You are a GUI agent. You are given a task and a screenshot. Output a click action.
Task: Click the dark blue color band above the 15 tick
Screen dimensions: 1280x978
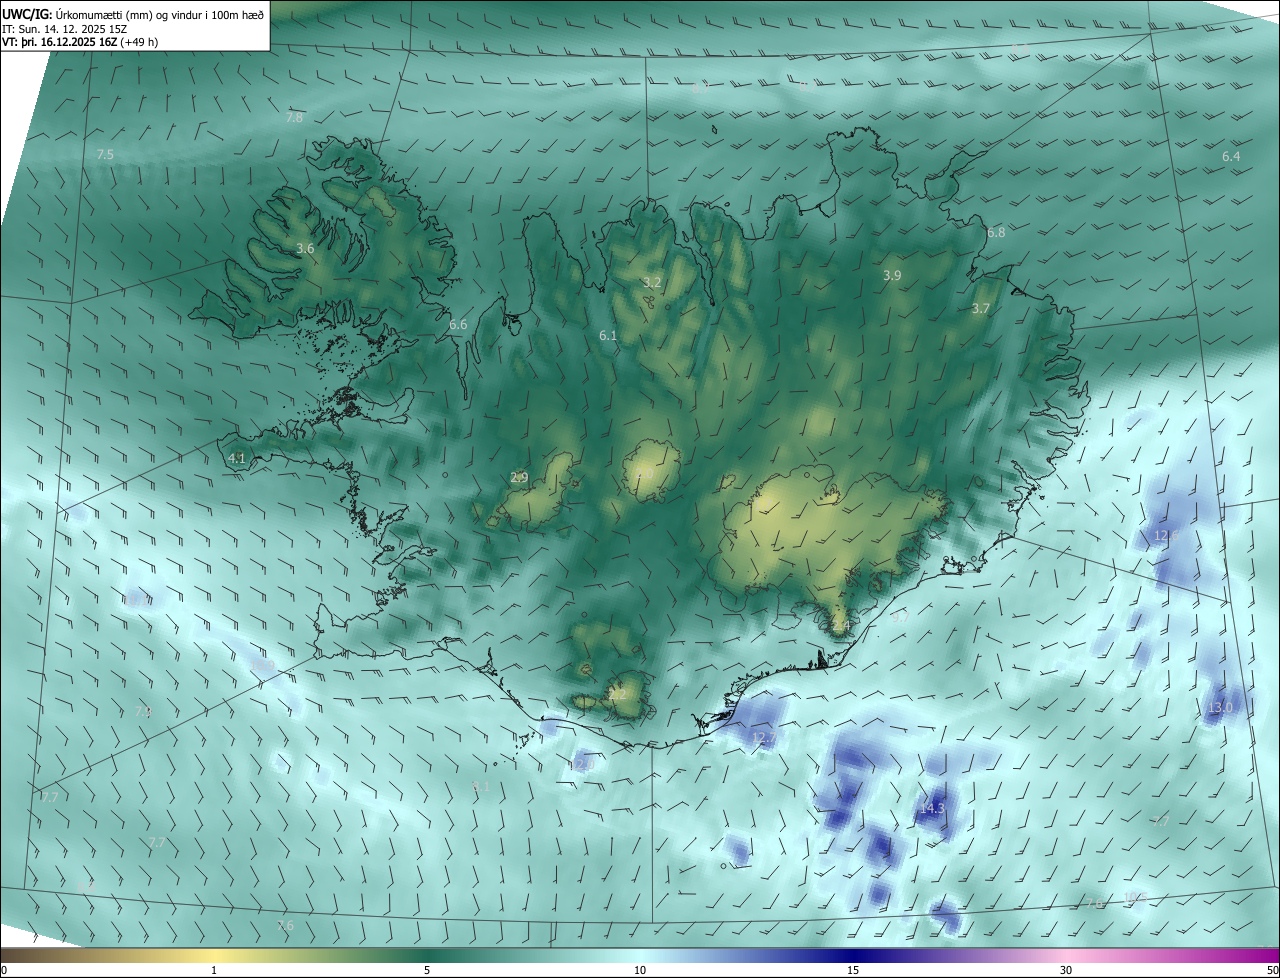(x=853, y=955)
